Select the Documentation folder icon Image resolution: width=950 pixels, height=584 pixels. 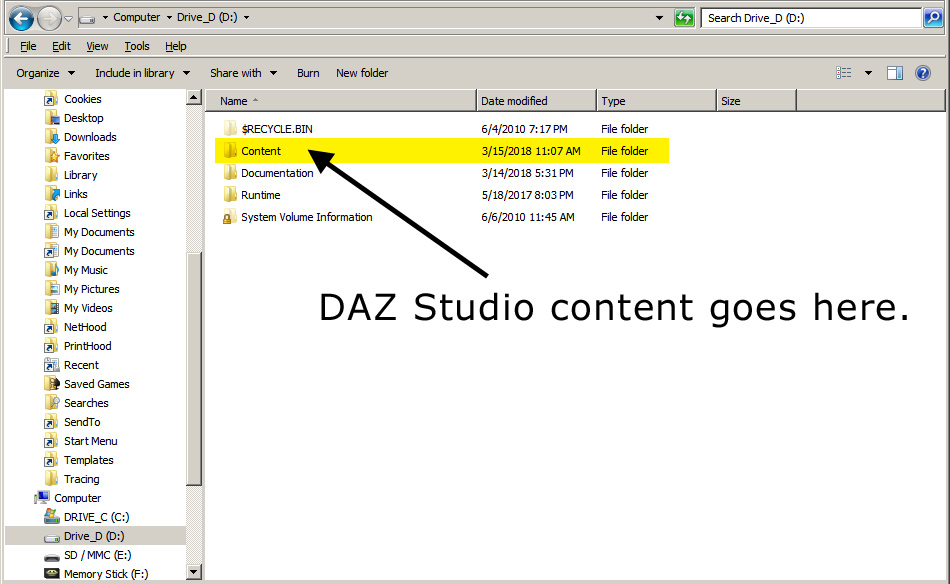point(230,173)
